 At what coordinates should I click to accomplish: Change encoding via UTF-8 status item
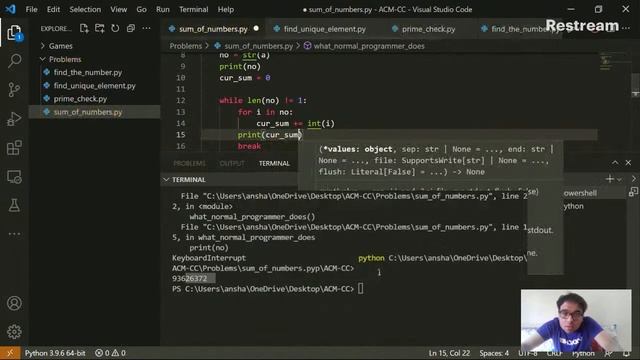point(528,353)
